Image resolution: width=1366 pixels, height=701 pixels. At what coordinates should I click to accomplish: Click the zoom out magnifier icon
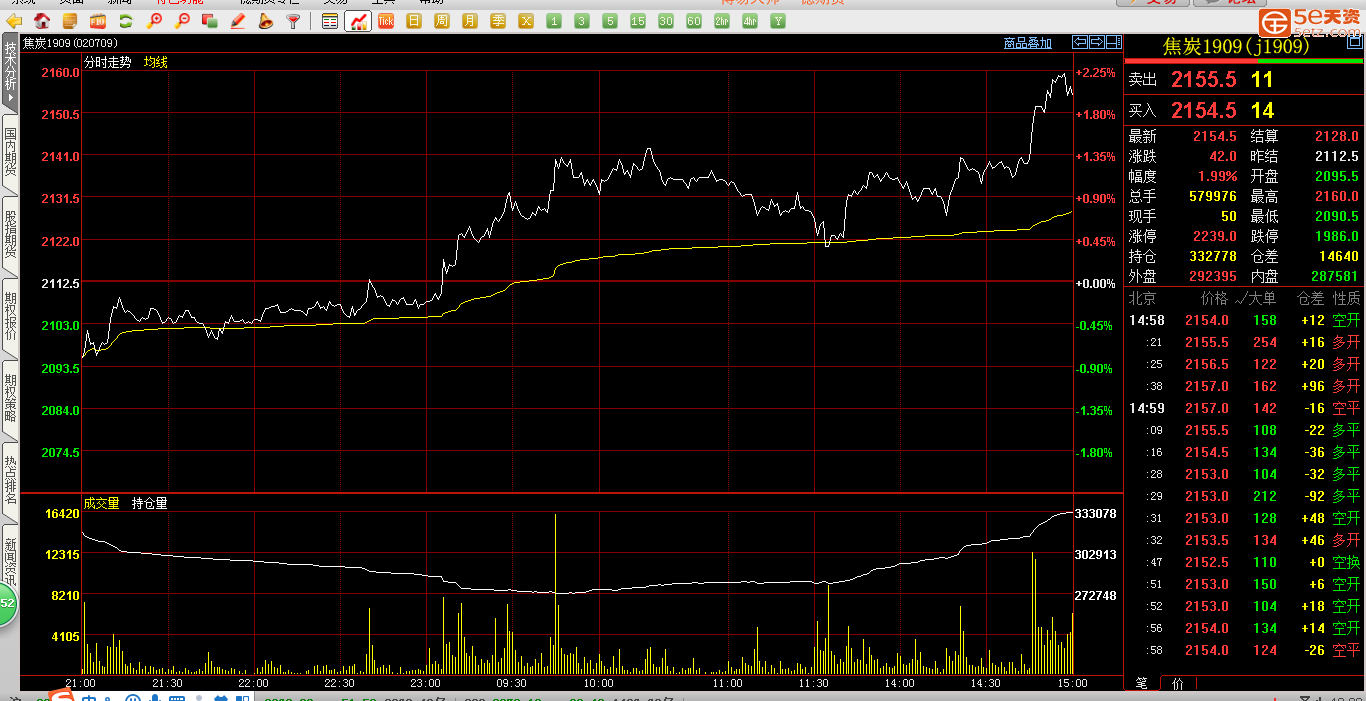click(x=182, y=21)
